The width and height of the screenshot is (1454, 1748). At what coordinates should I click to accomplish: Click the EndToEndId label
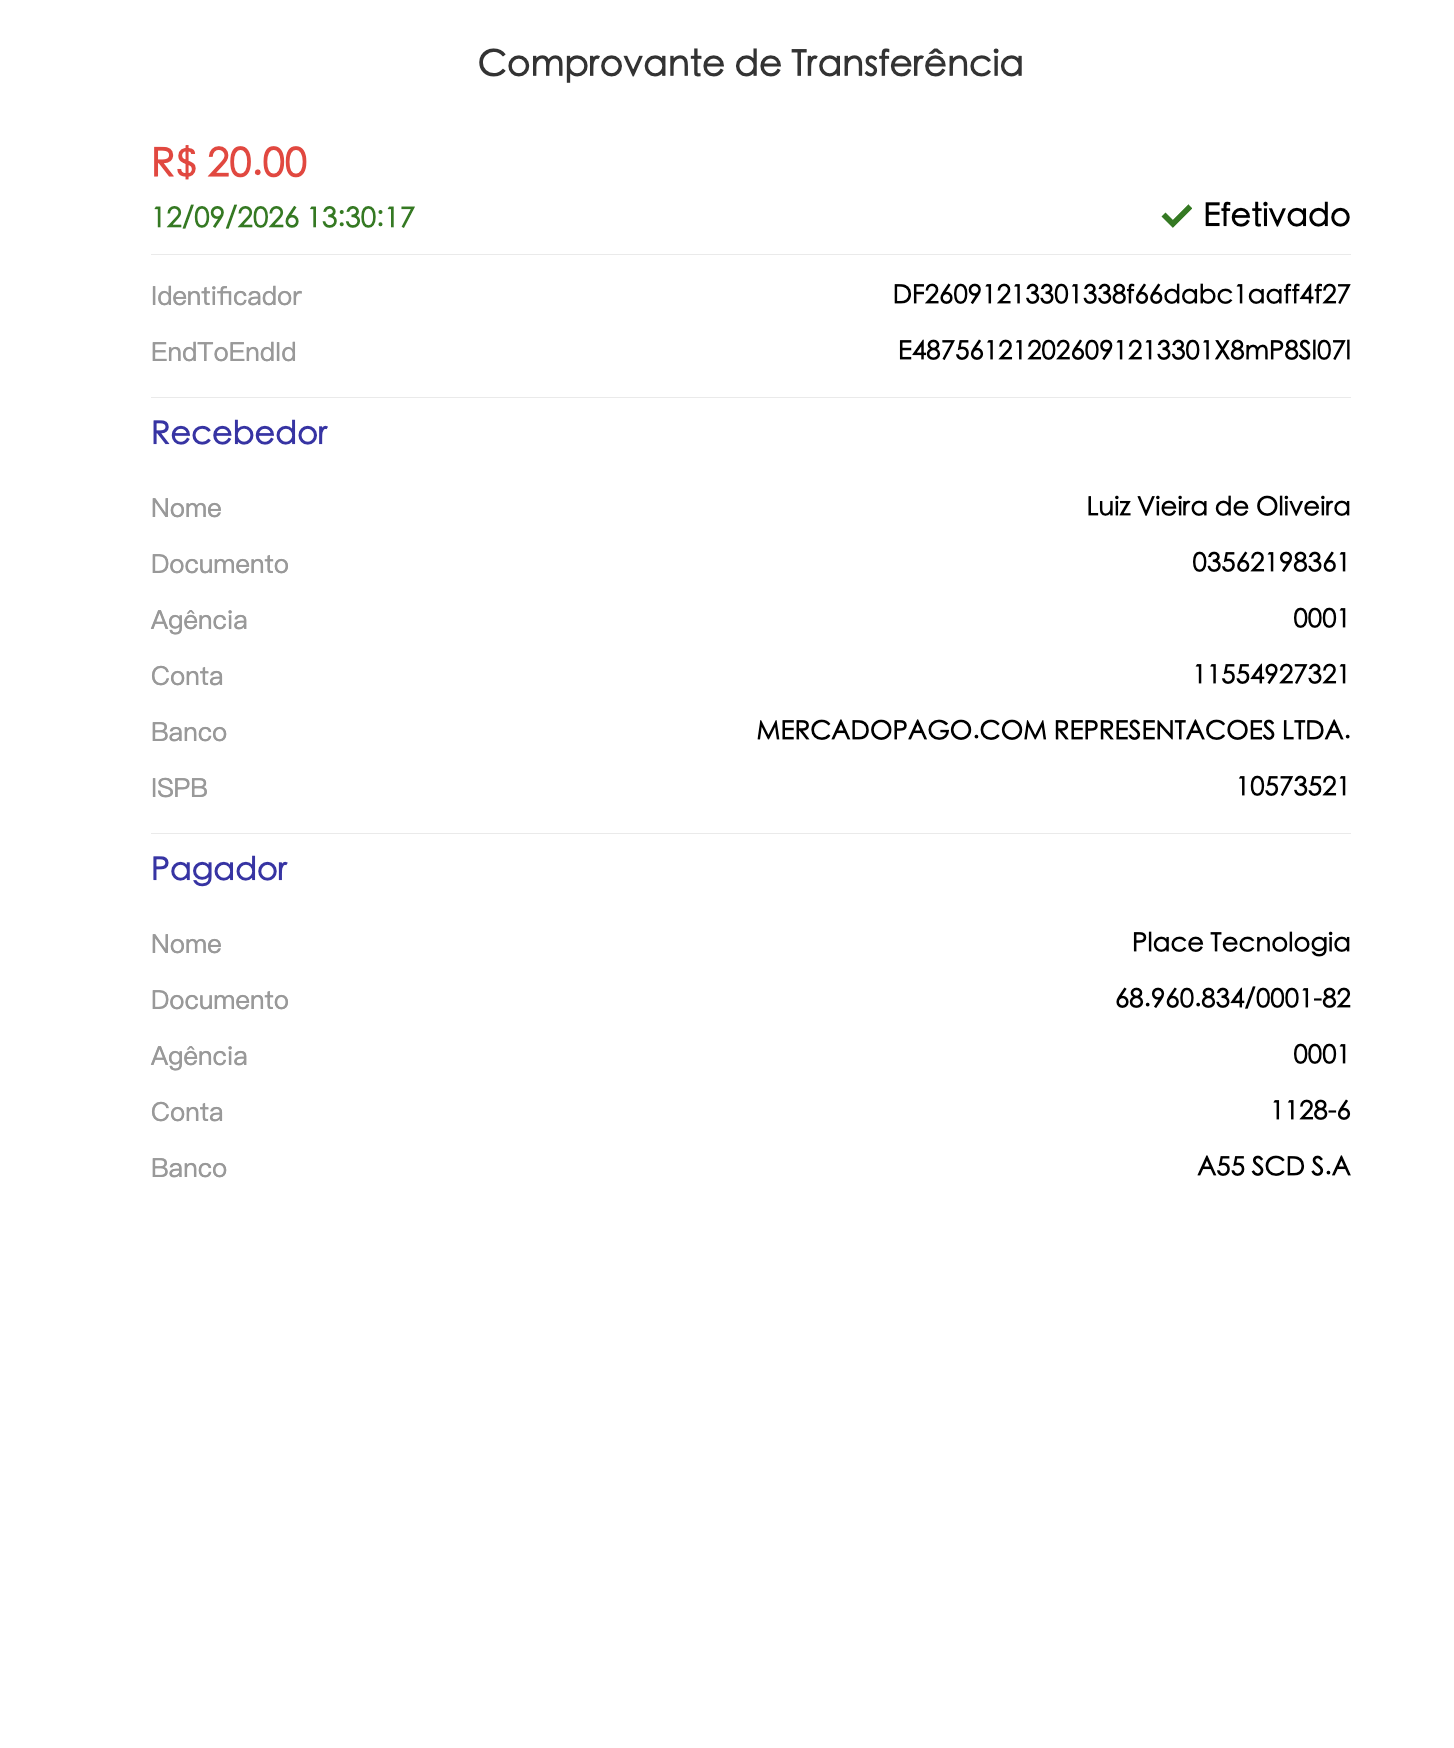coord(224,352)
